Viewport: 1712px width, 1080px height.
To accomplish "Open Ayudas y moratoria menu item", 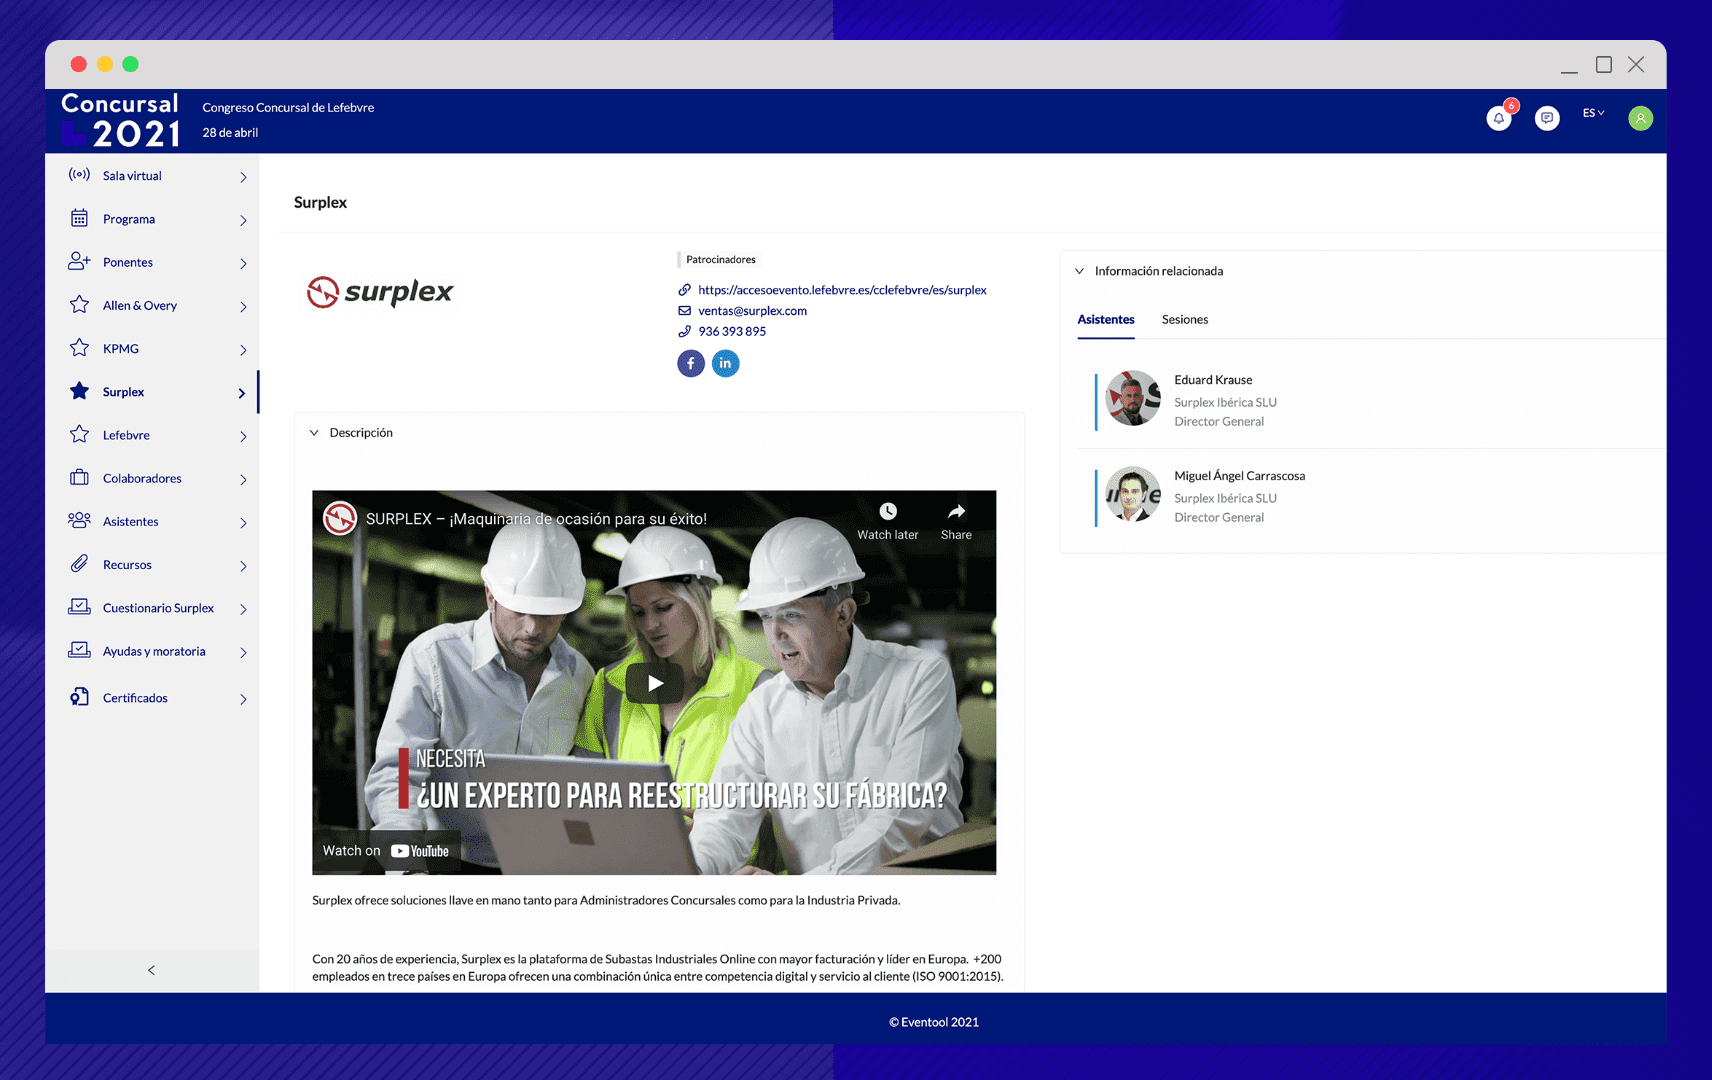I will point(152,651).
